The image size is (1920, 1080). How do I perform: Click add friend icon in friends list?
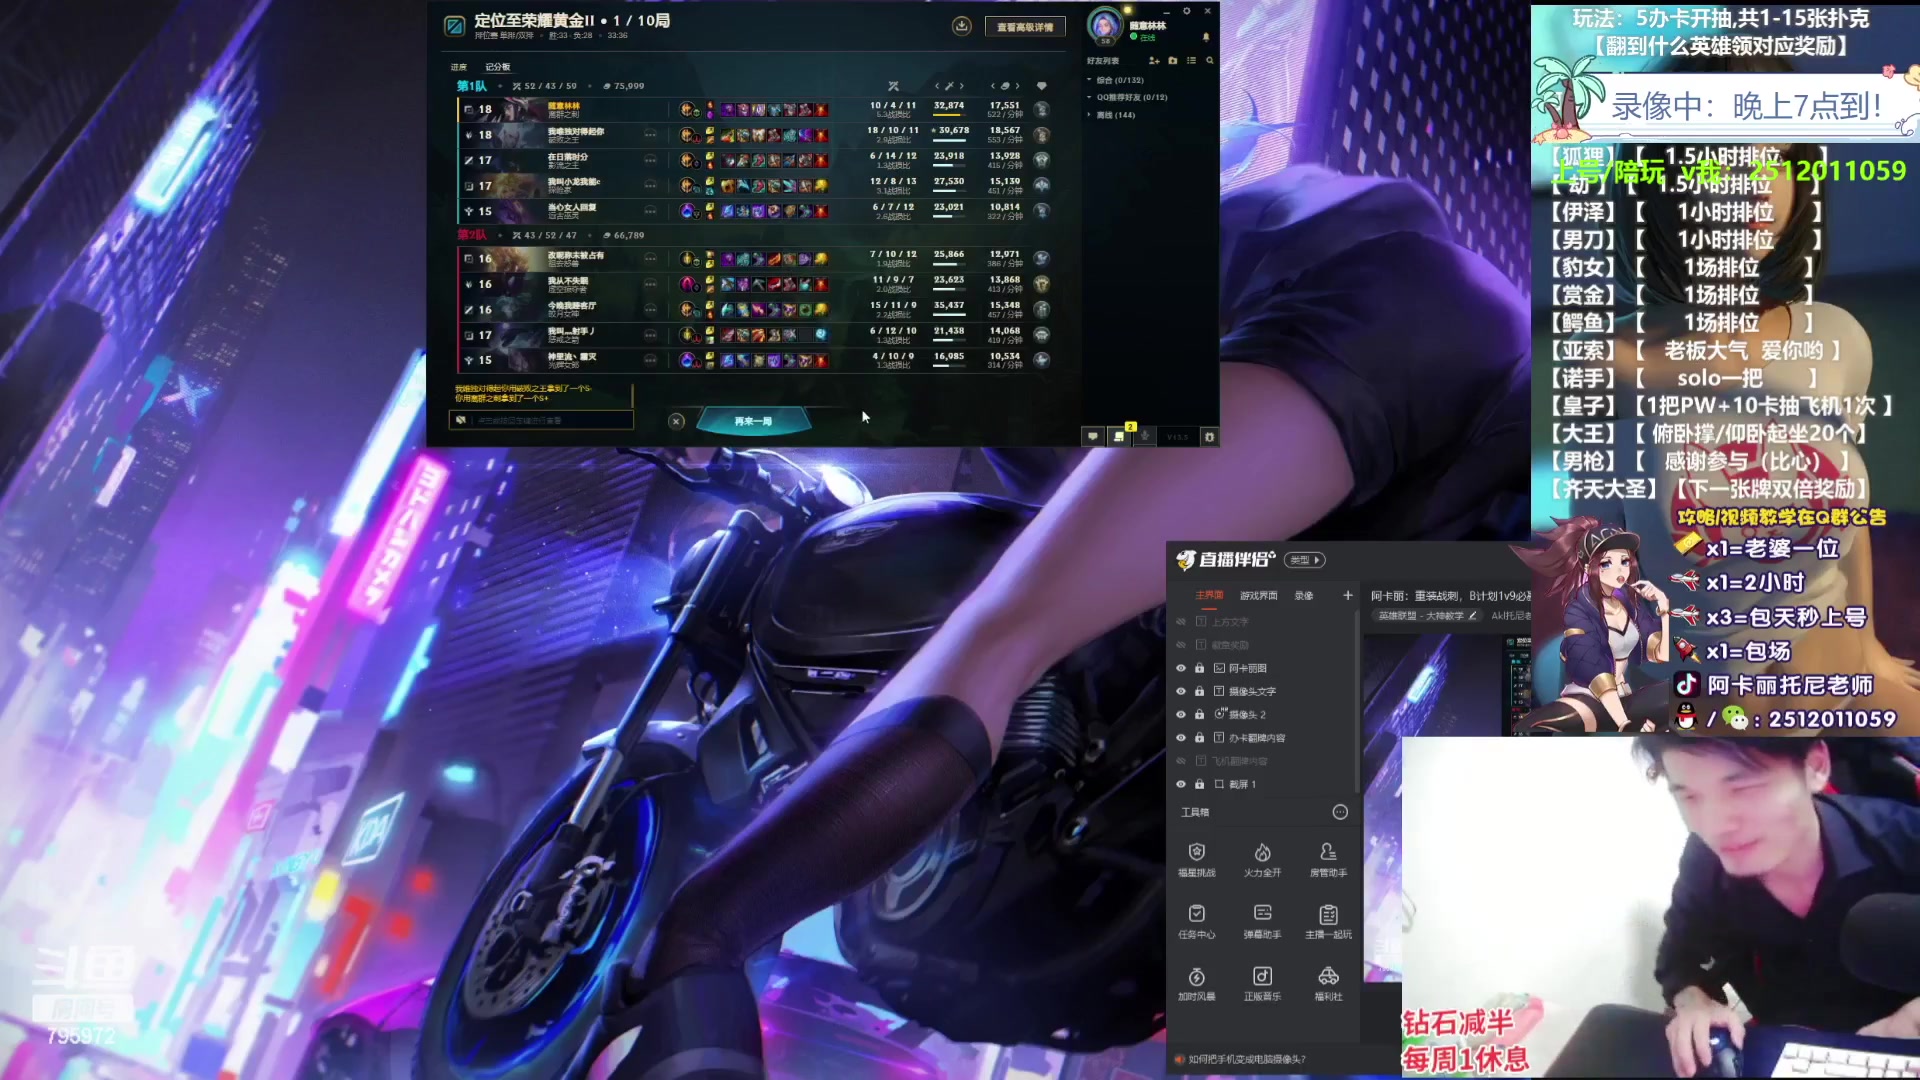tap(1154, 61)
